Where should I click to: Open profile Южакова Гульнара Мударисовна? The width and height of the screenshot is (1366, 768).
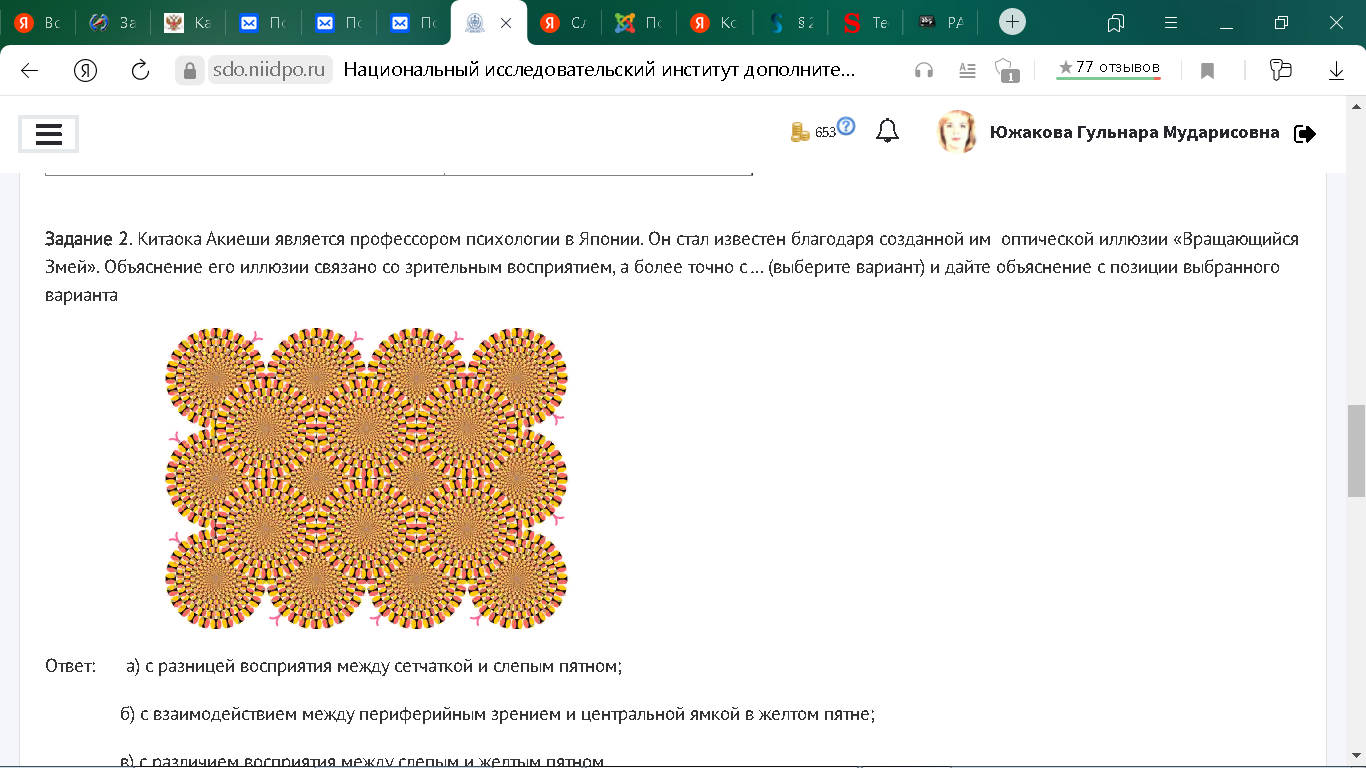click(1134, 132)
